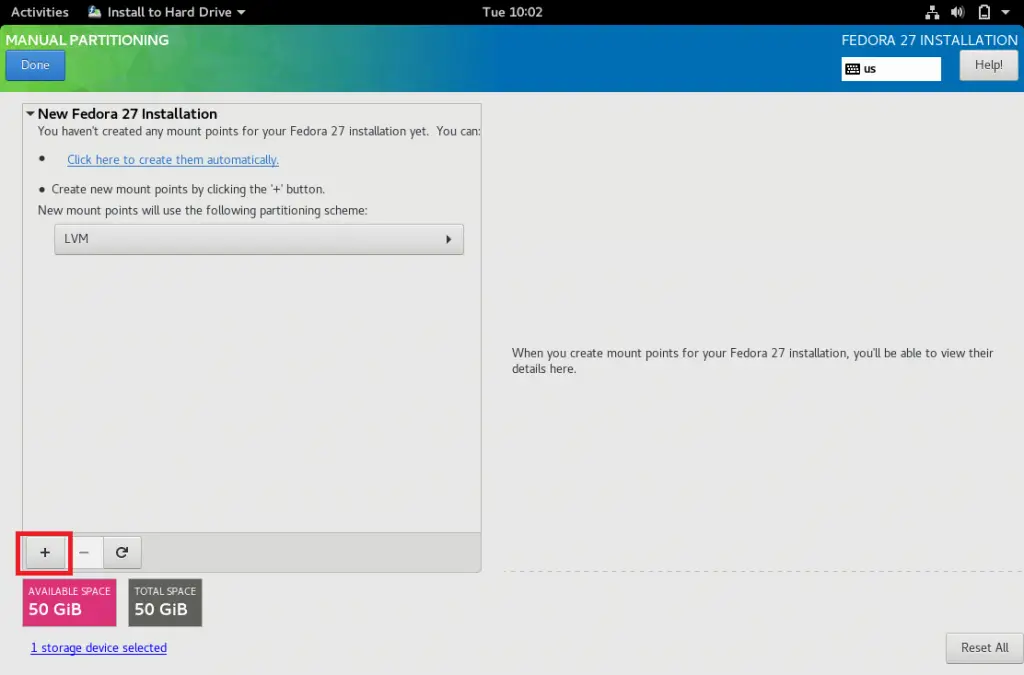Click the keyboard layout icon

(852, 69)
